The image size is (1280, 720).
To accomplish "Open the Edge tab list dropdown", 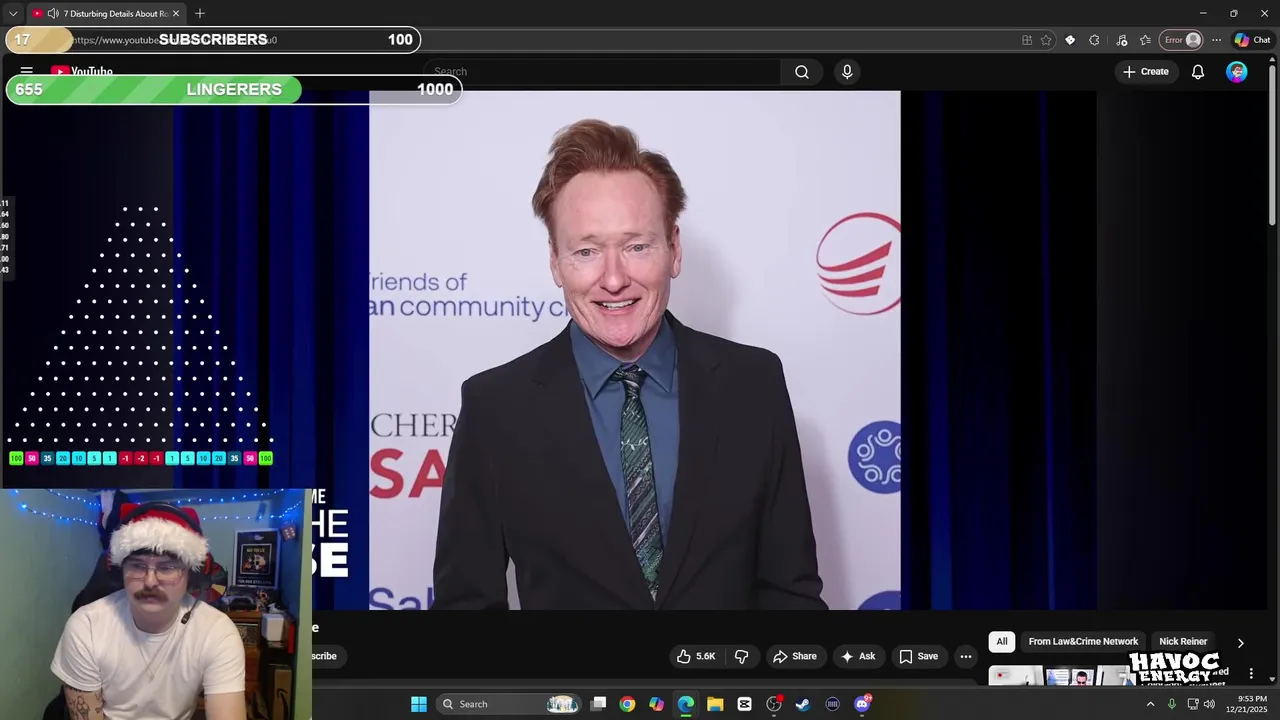I will 13,13.
